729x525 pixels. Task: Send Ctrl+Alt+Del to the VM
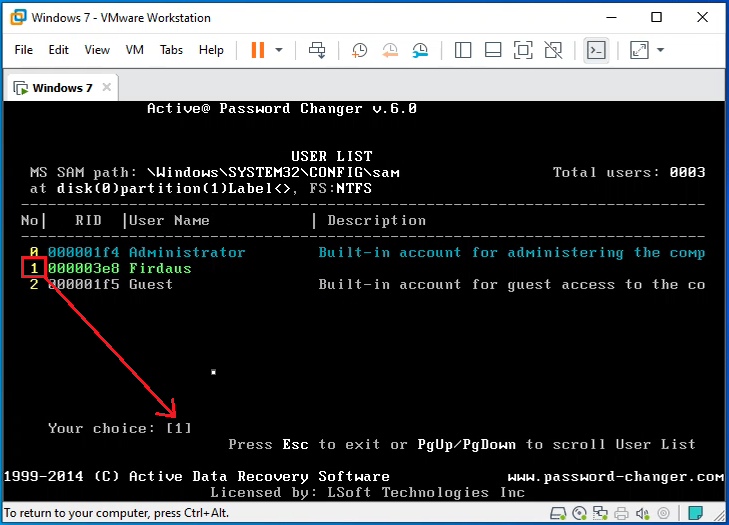[x=318, y=50]
